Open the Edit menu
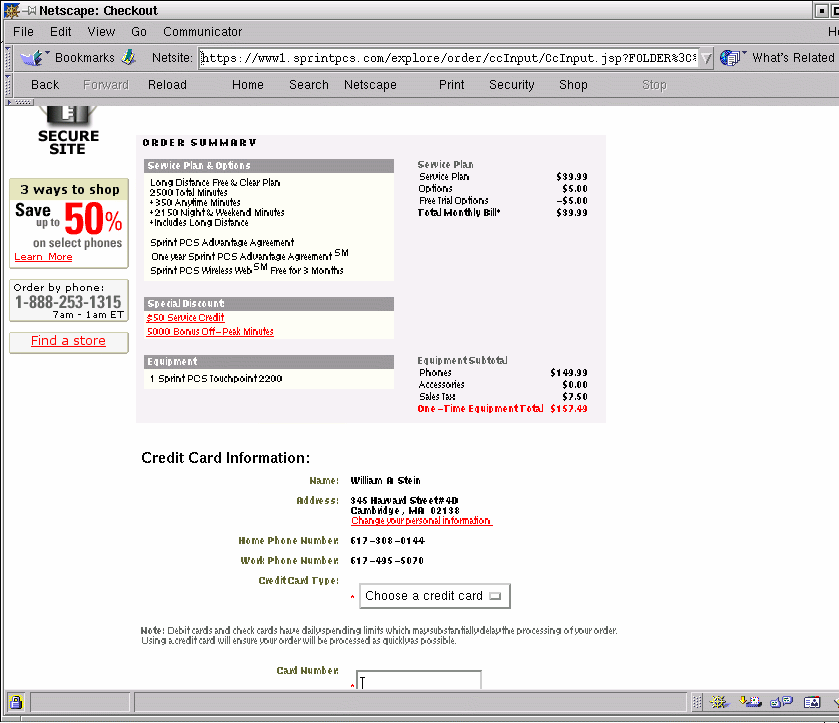This screenshot has width=839, height=723. click(60, 32)
